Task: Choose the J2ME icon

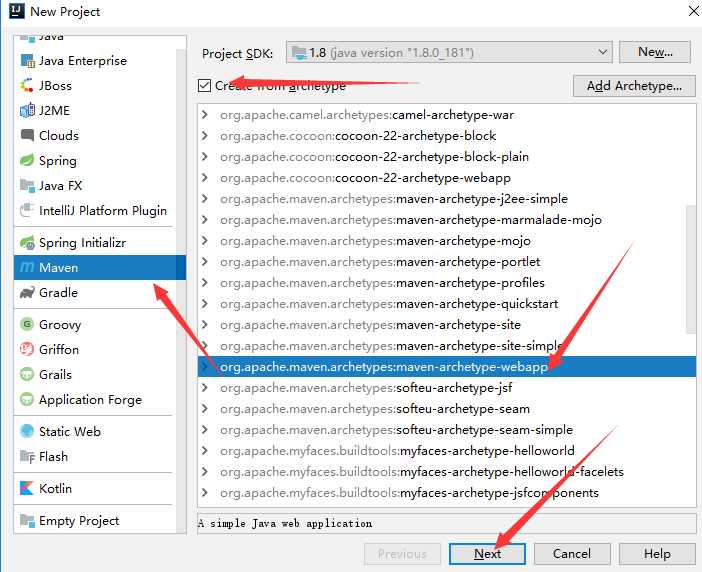Action: 27,111
